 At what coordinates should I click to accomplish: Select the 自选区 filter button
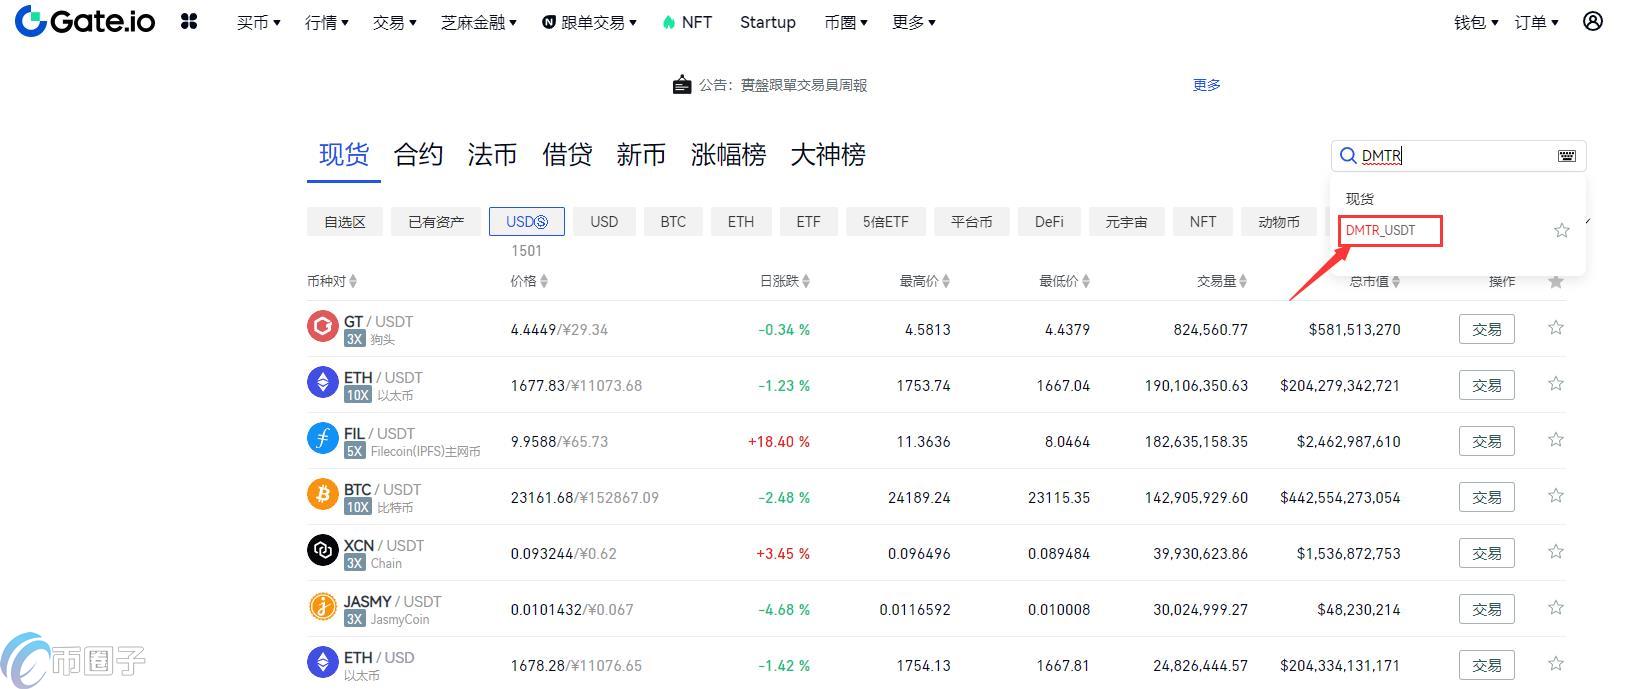point(345,222)
